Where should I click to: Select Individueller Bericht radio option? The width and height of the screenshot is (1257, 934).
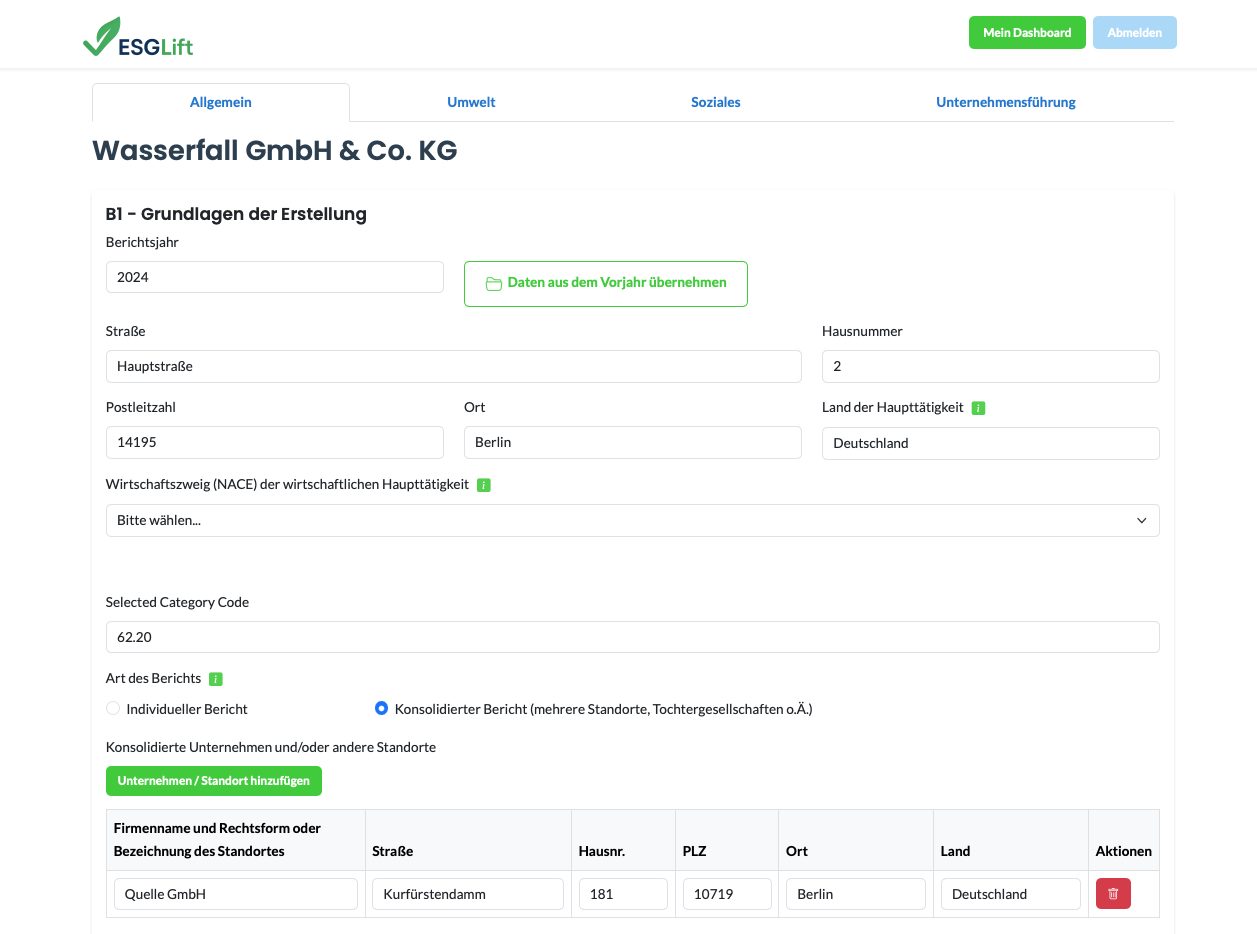pos(113,709)
